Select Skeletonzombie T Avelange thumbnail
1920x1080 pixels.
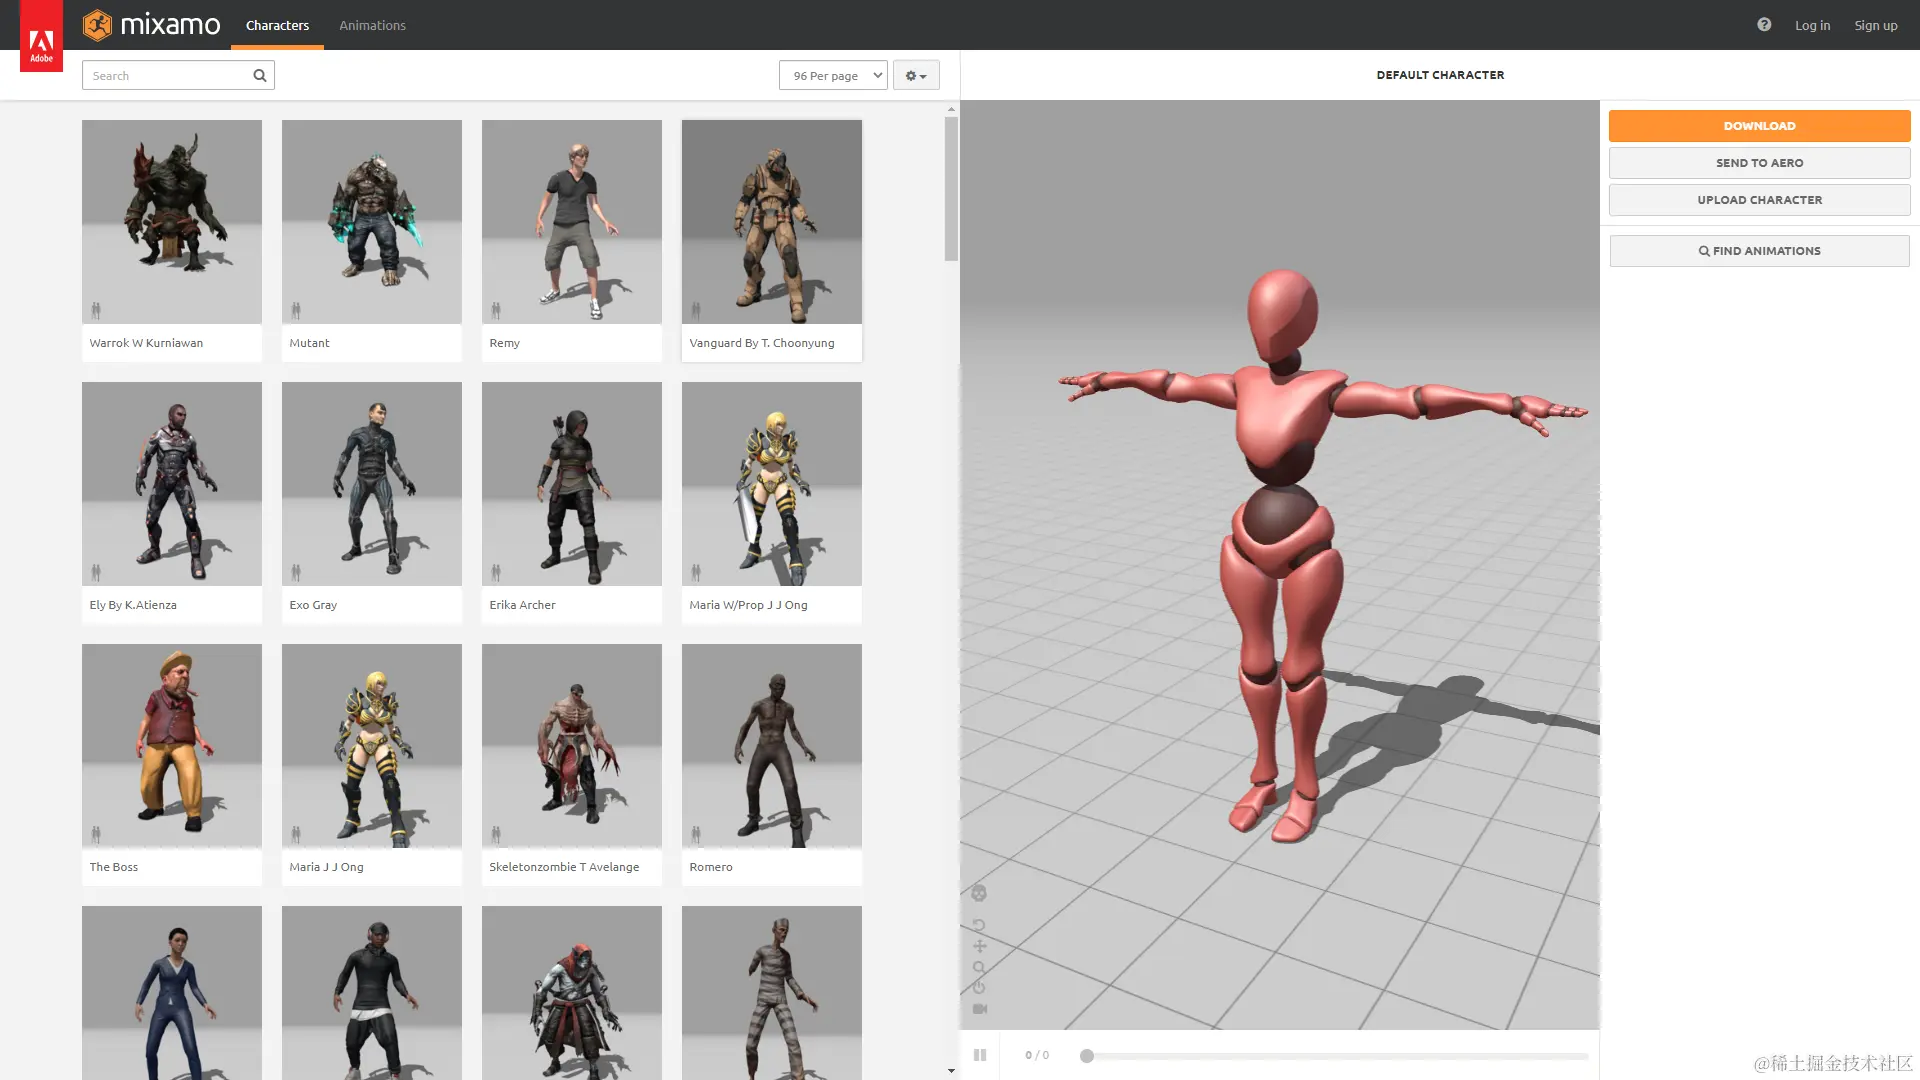click(x=572, y=746)
